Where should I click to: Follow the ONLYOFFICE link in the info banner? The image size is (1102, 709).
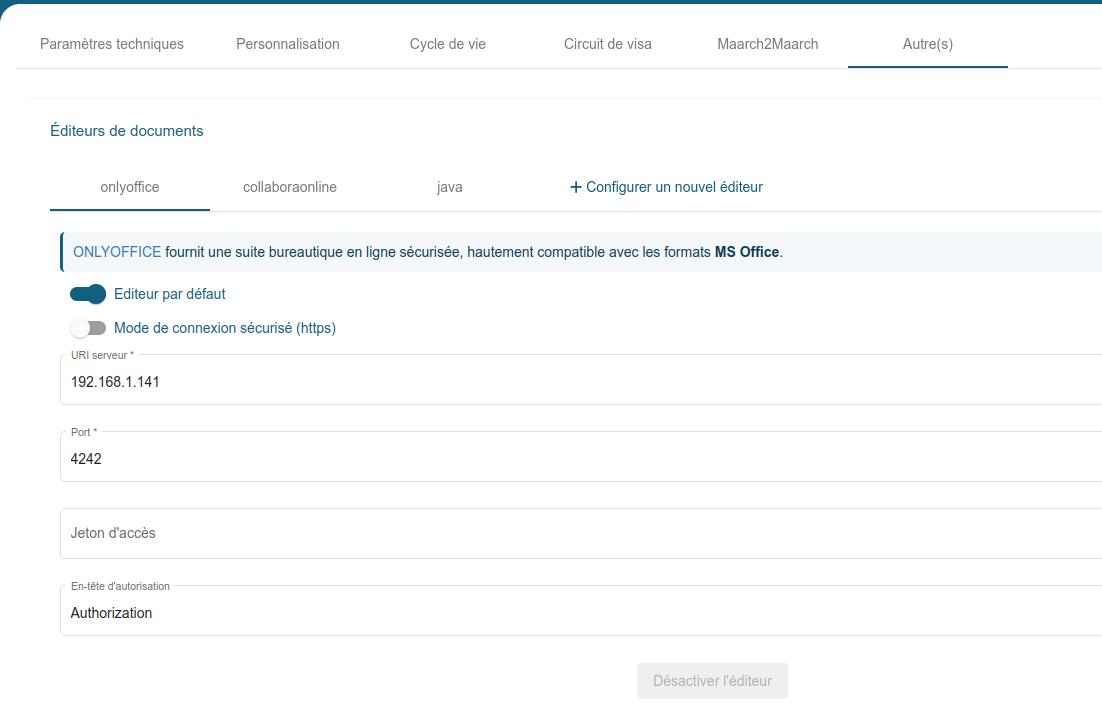coord(117,252)
